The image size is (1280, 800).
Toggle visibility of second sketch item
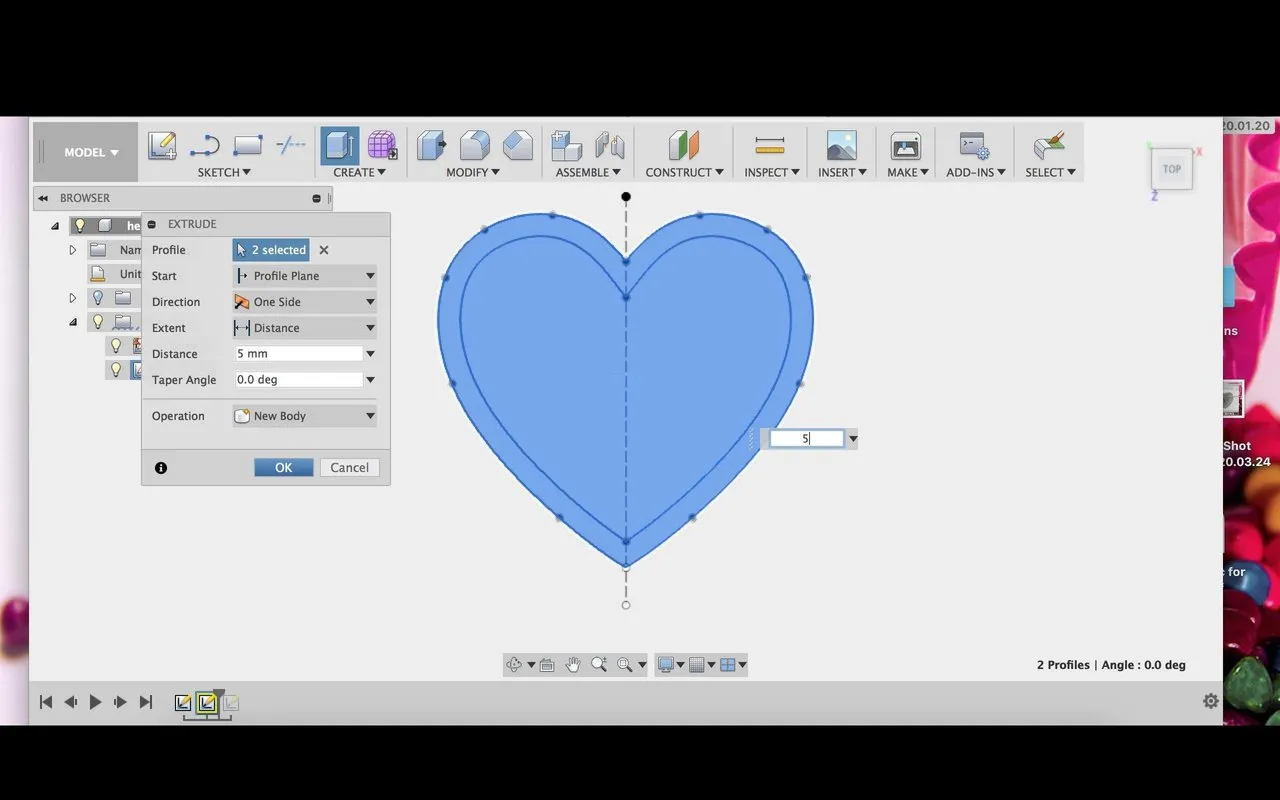(116, 370)
